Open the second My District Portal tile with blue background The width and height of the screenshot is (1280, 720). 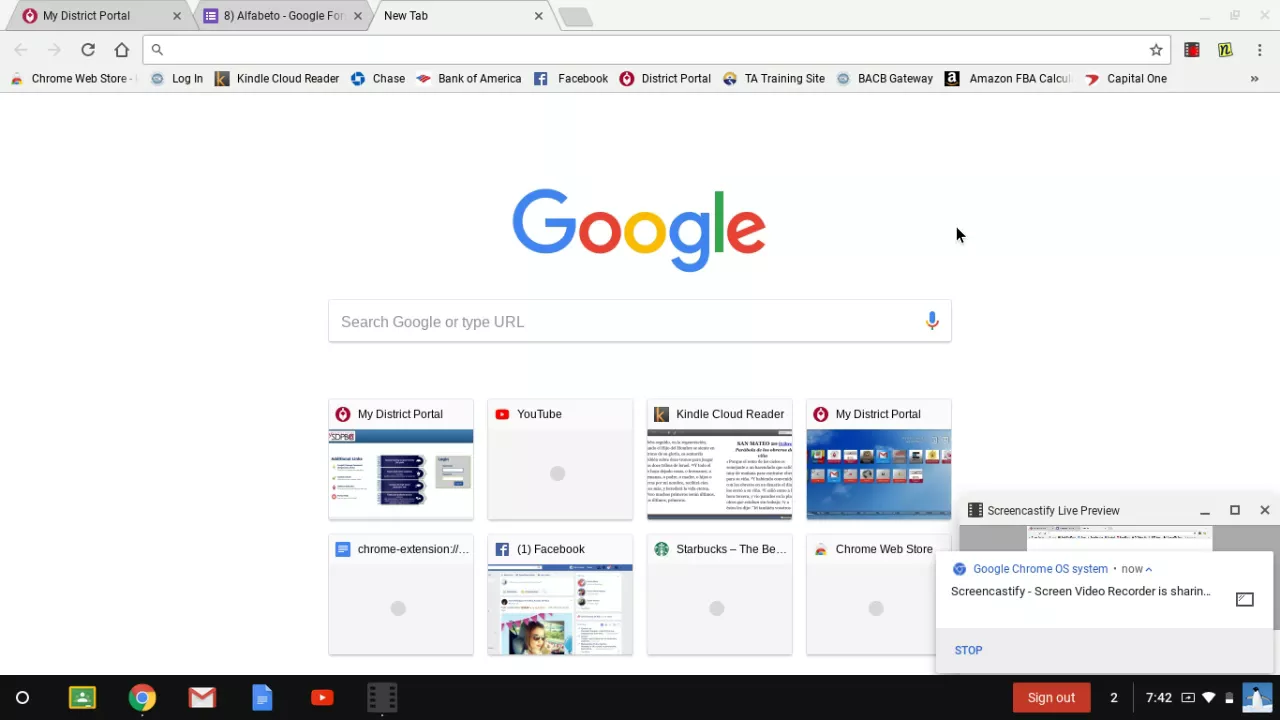[879, 460]
